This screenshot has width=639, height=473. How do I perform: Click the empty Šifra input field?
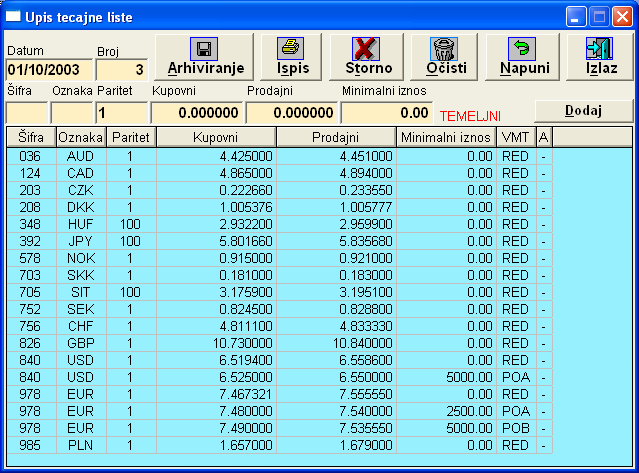tap(26, 113)
